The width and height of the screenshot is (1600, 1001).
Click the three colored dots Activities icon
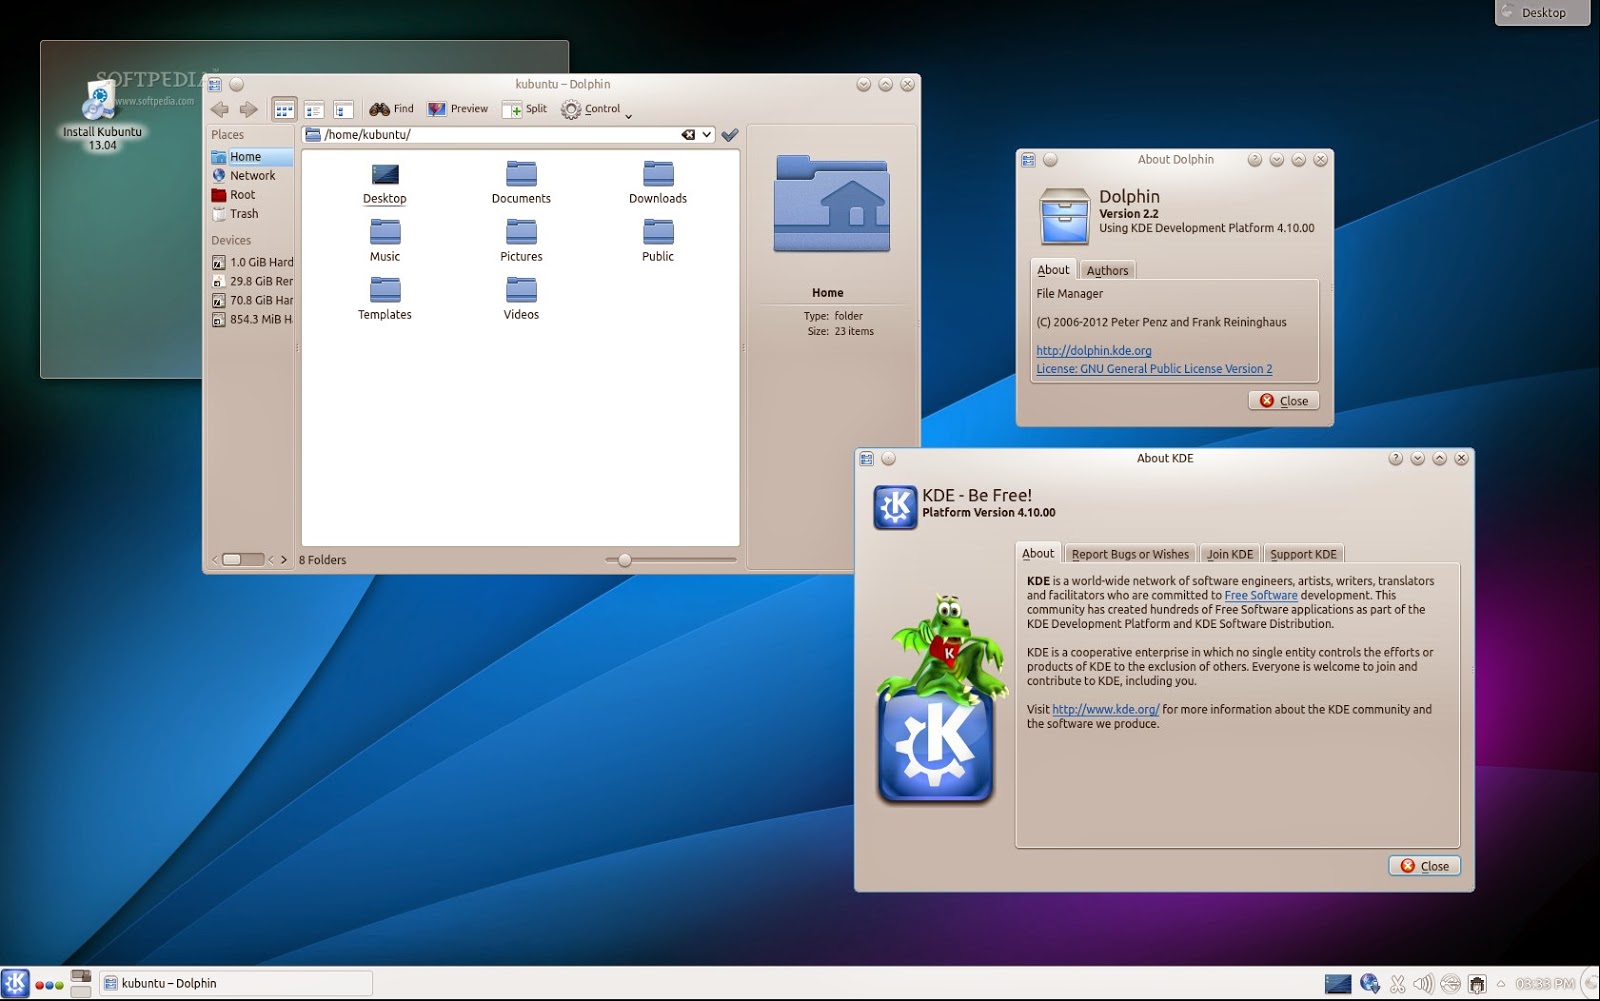click(x=49, y=984)
